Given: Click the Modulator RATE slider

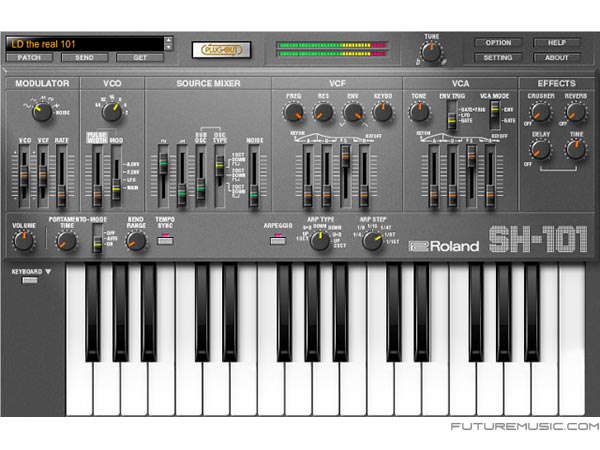Looking at the screenshot, I should pos(61,177).
